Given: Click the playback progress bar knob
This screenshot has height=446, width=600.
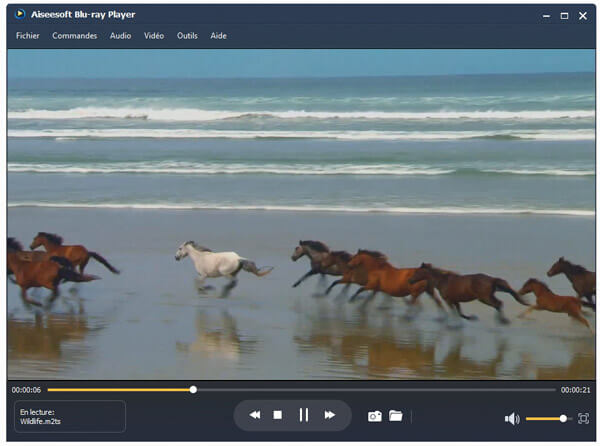Looking at the screenshot, I should click(x=193, y=389).
